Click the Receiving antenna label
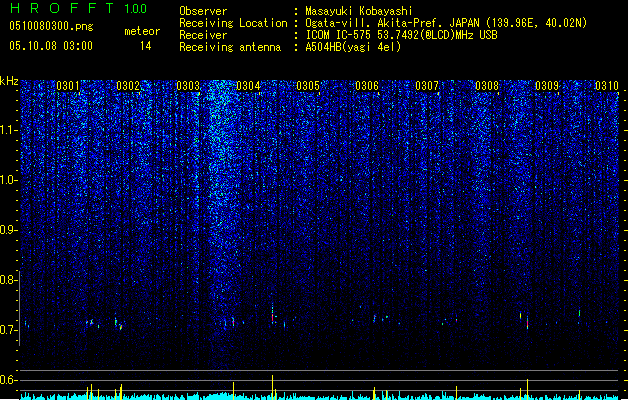 230,47
